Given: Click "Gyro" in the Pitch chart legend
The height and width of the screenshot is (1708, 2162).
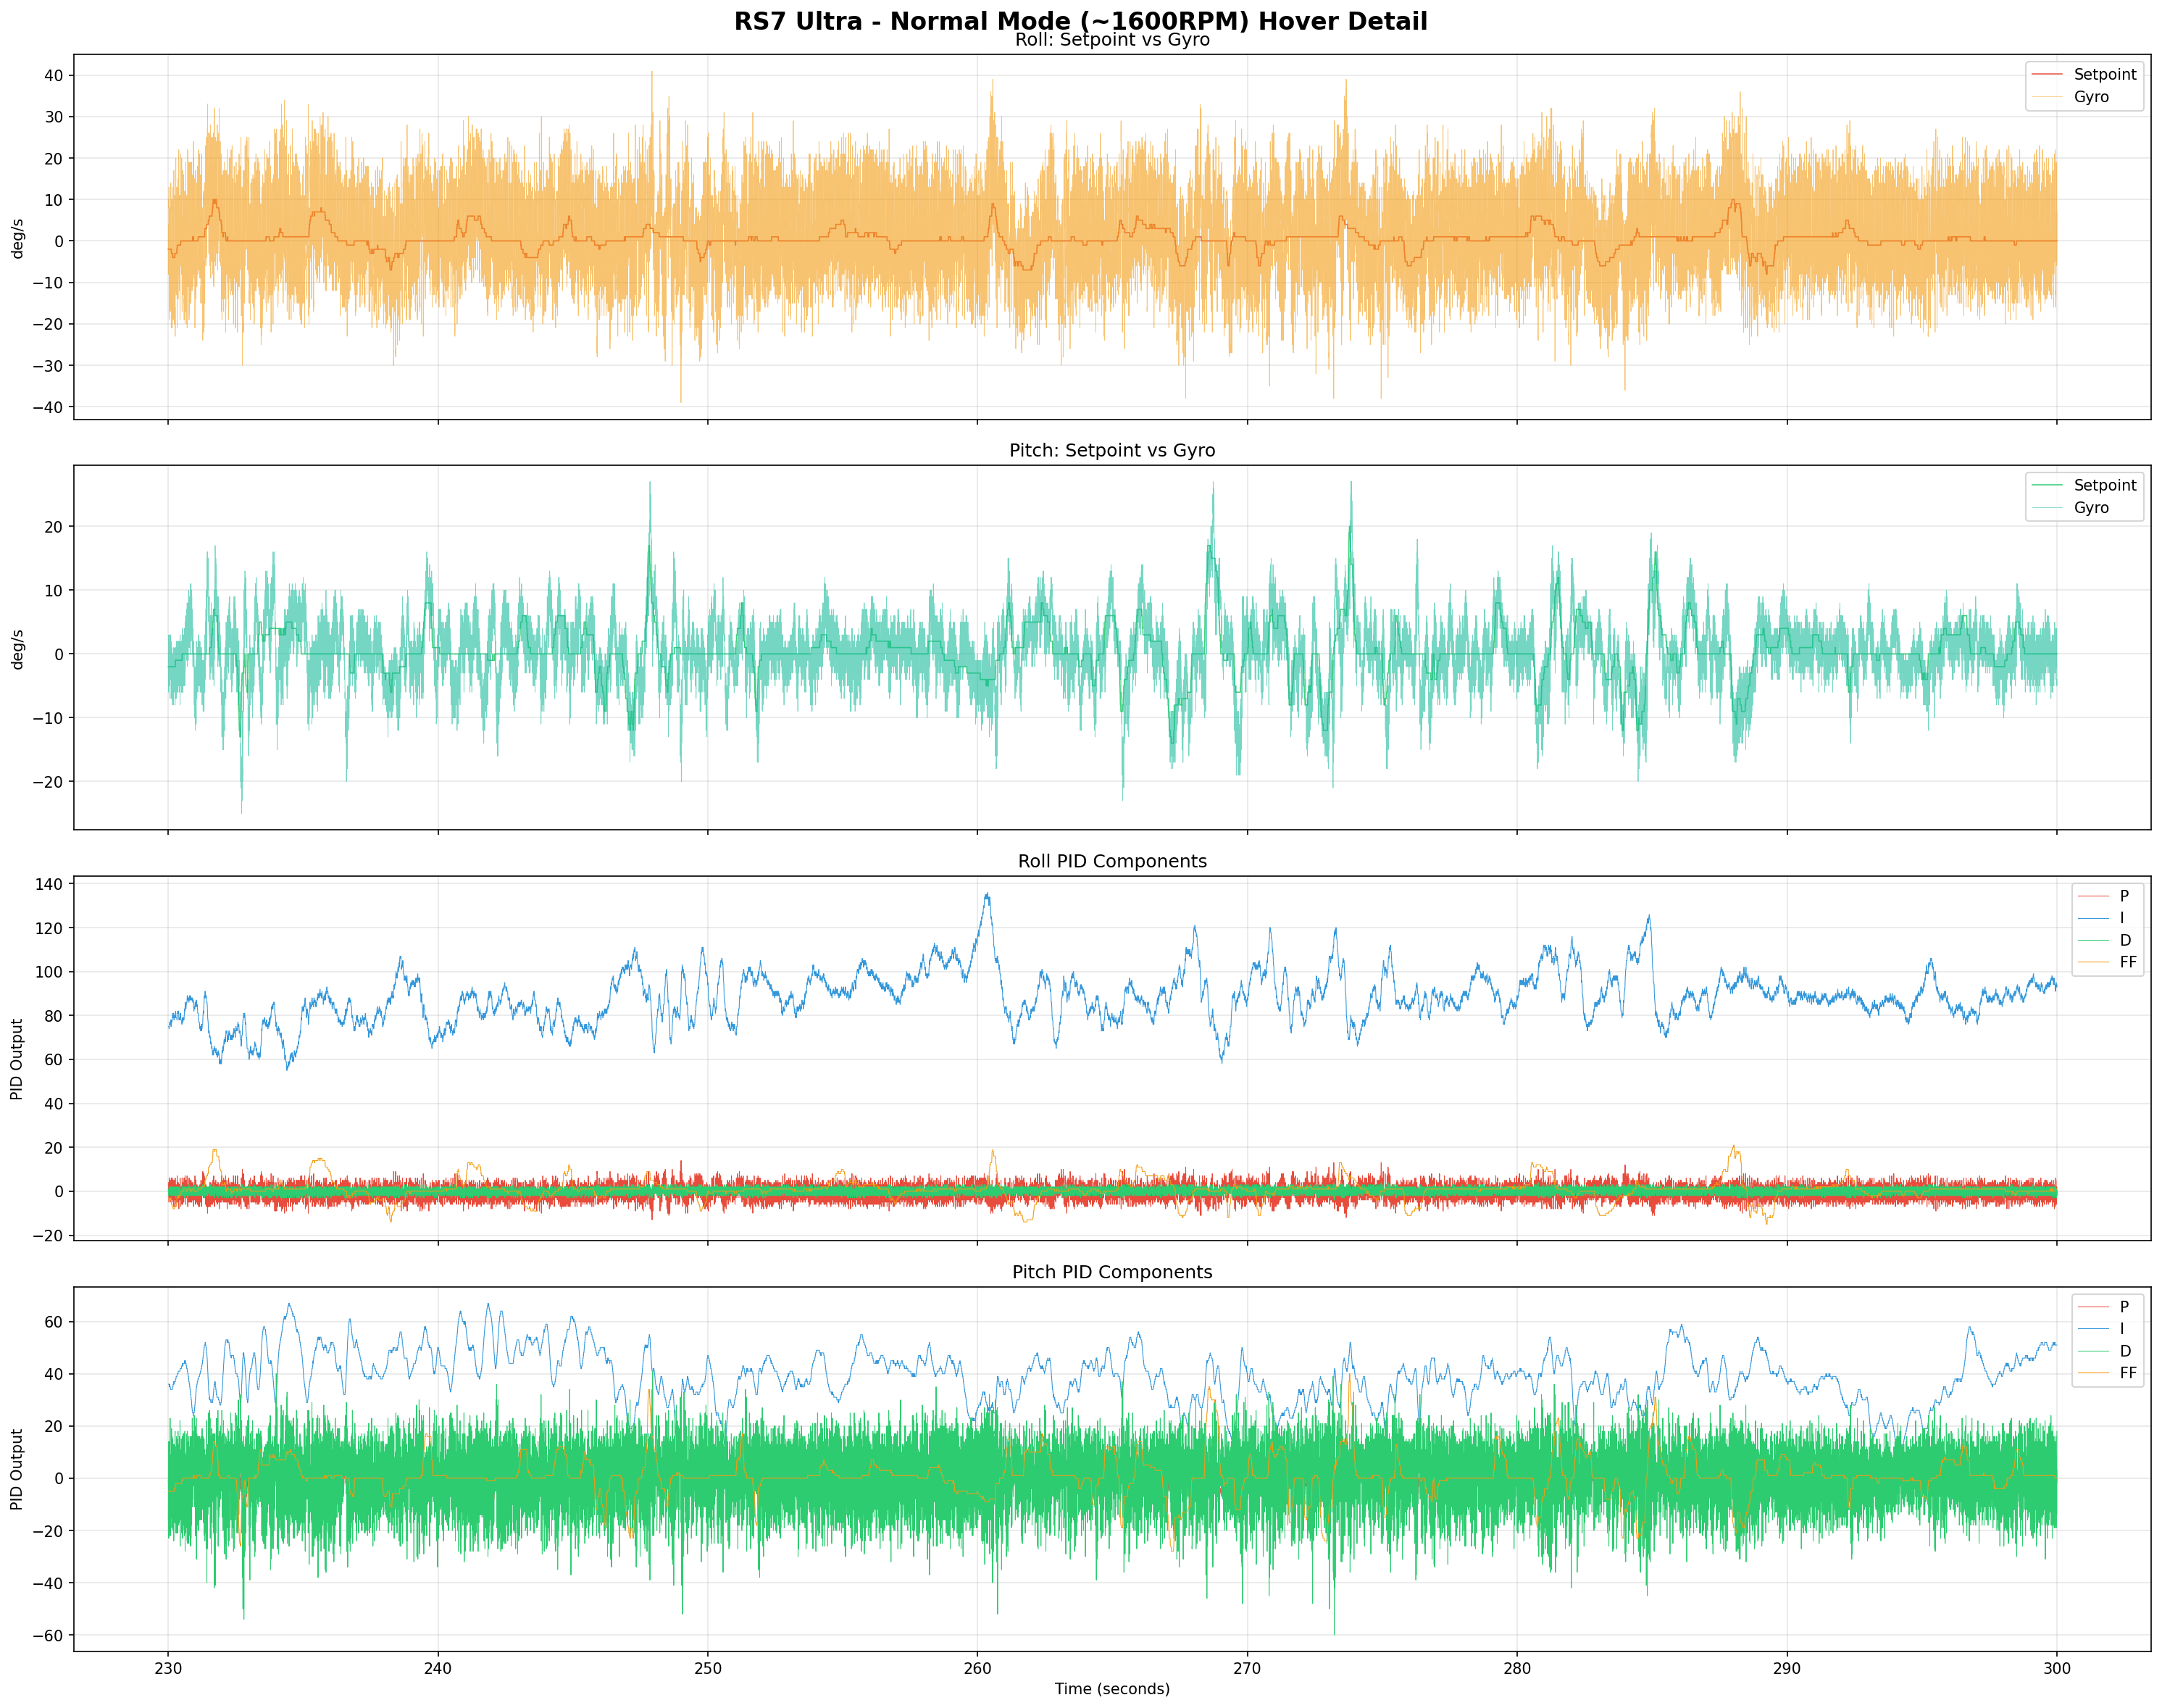Looking at the screenshot, I should click(x=2091, y=508).
